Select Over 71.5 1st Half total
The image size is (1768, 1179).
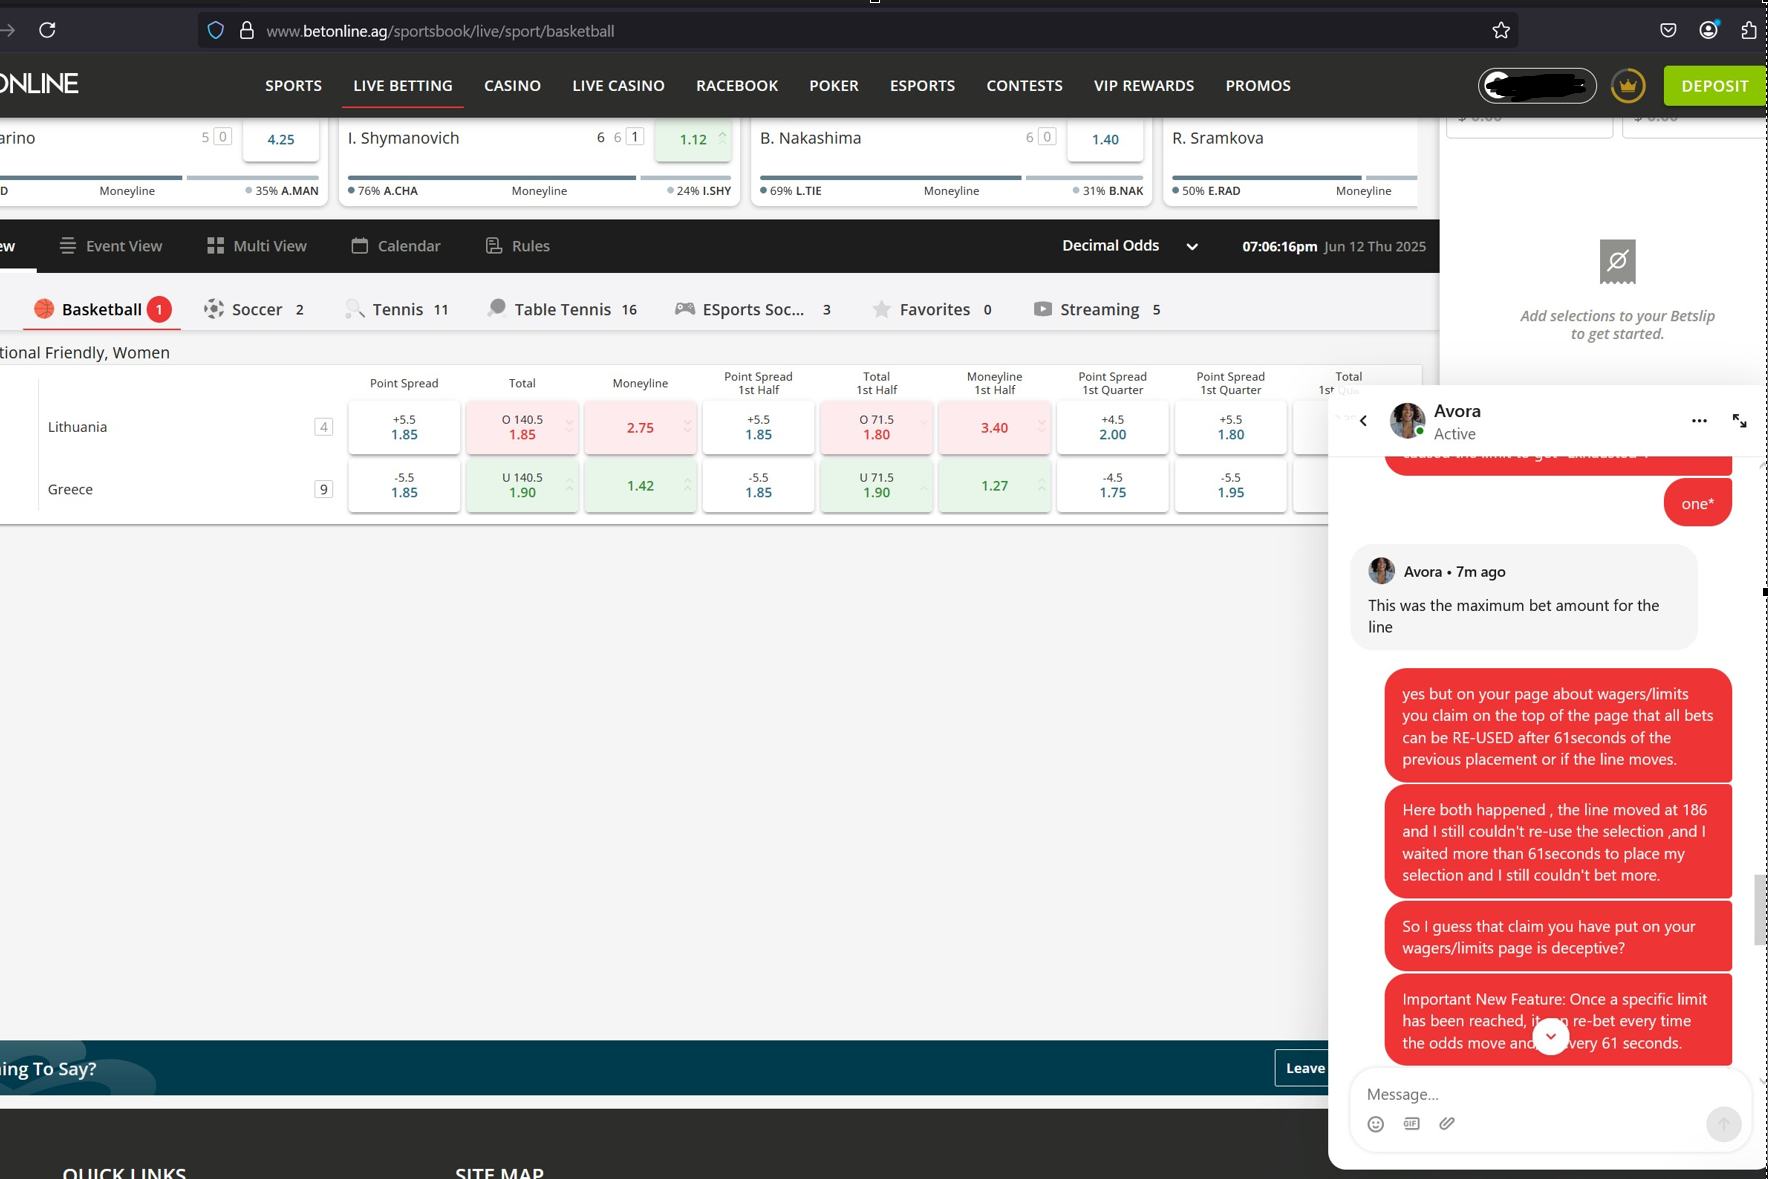(x=876, y=428)
